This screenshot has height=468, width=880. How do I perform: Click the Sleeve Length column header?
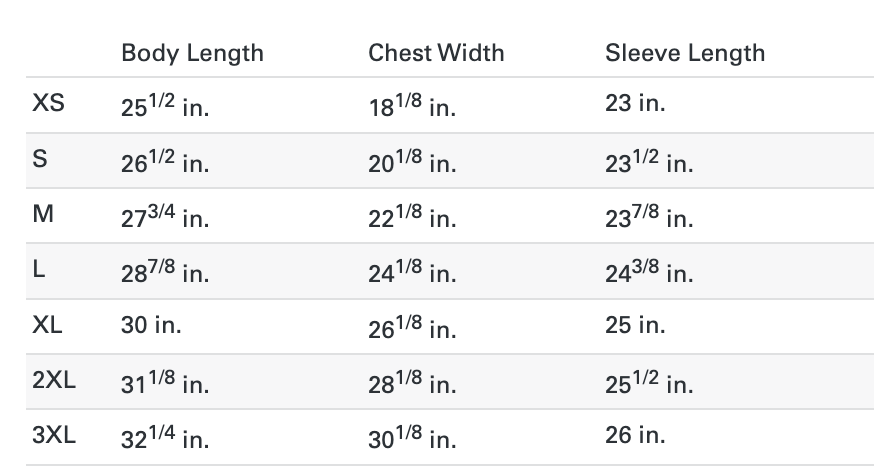tap(685, 53)
